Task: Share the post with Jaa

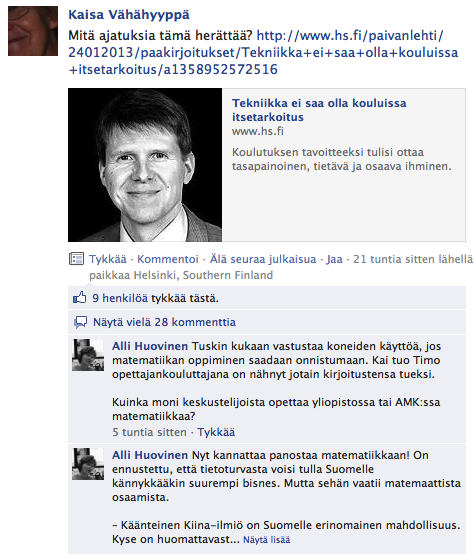Action: click(334, 259)
